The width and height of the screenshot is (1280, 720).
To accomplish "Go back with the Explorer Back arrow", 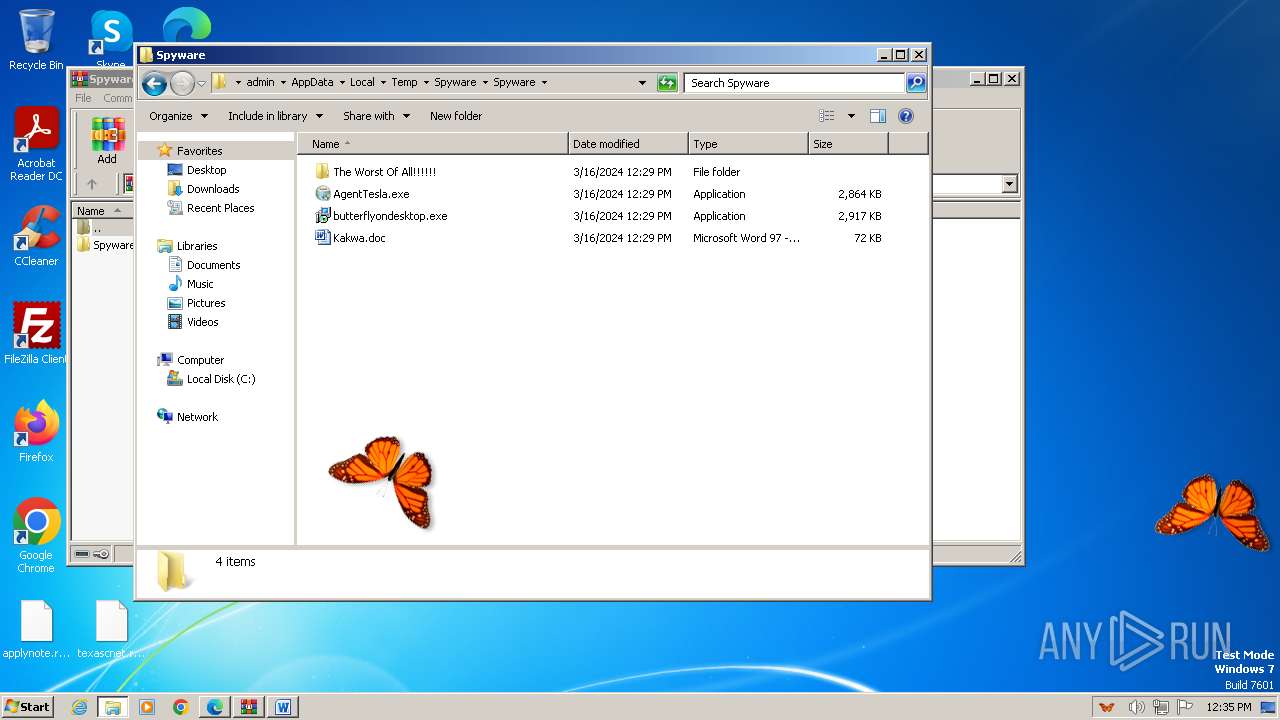I will [x=154, y=83].
